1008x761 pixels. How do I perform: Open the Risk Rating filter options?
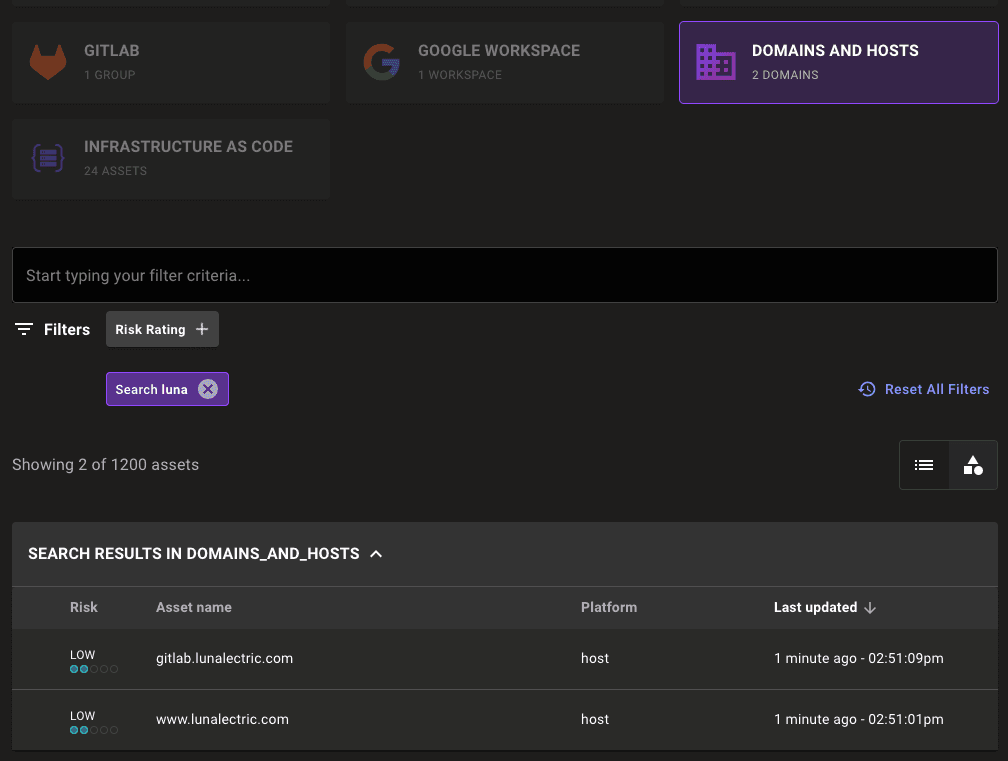[x=162, y=328]
